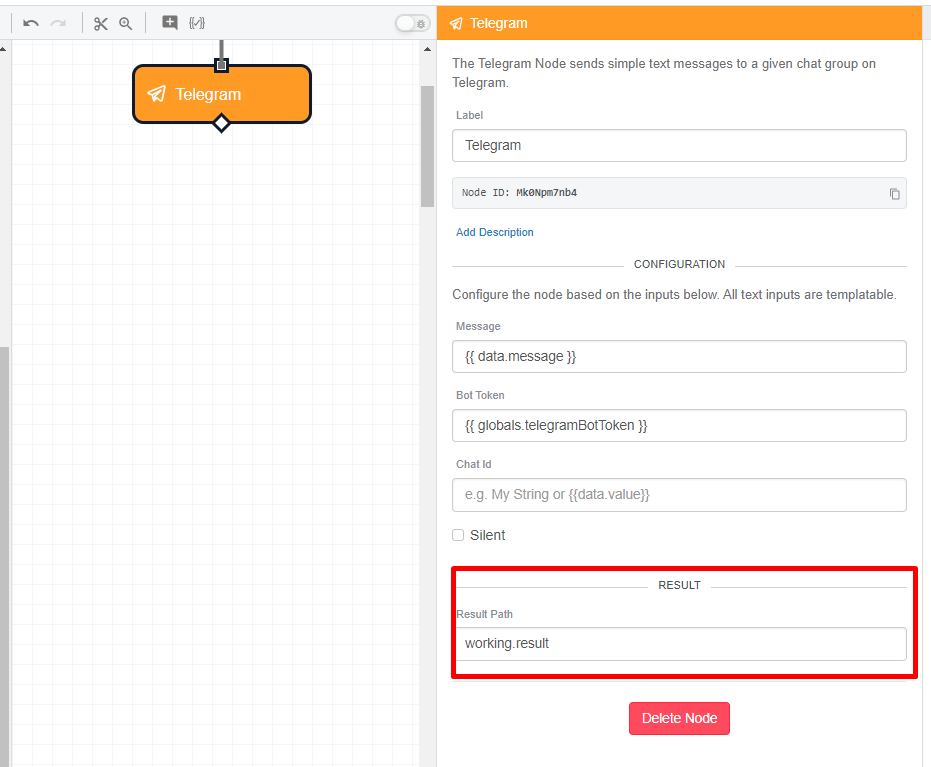The height and width of the screenshot is (767, 931).
Task: Click into the Label input field
Action: point(679,145)
